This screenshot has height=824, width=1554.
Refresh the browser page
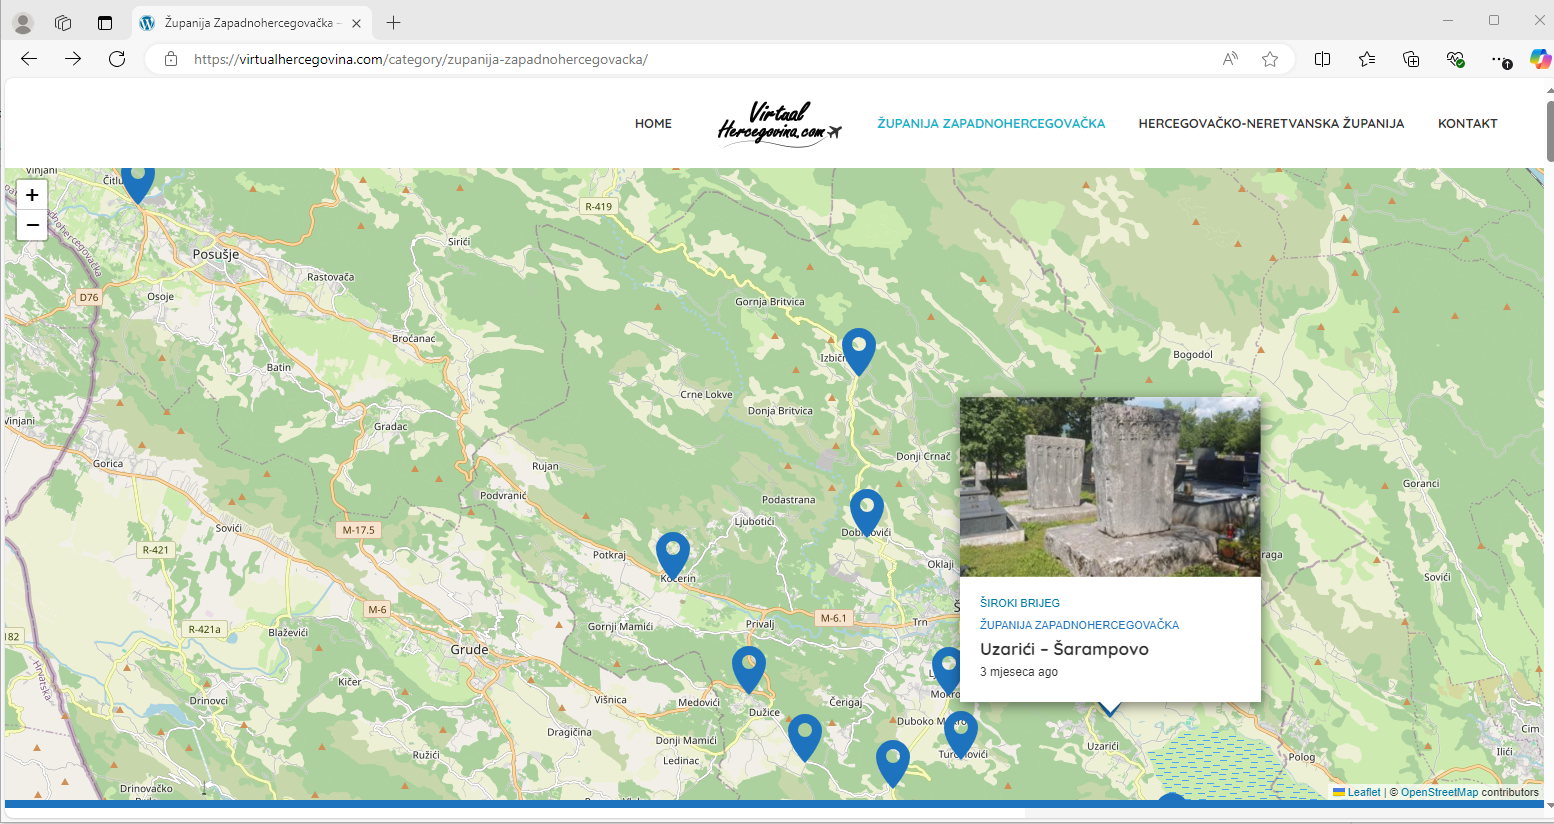117,59
